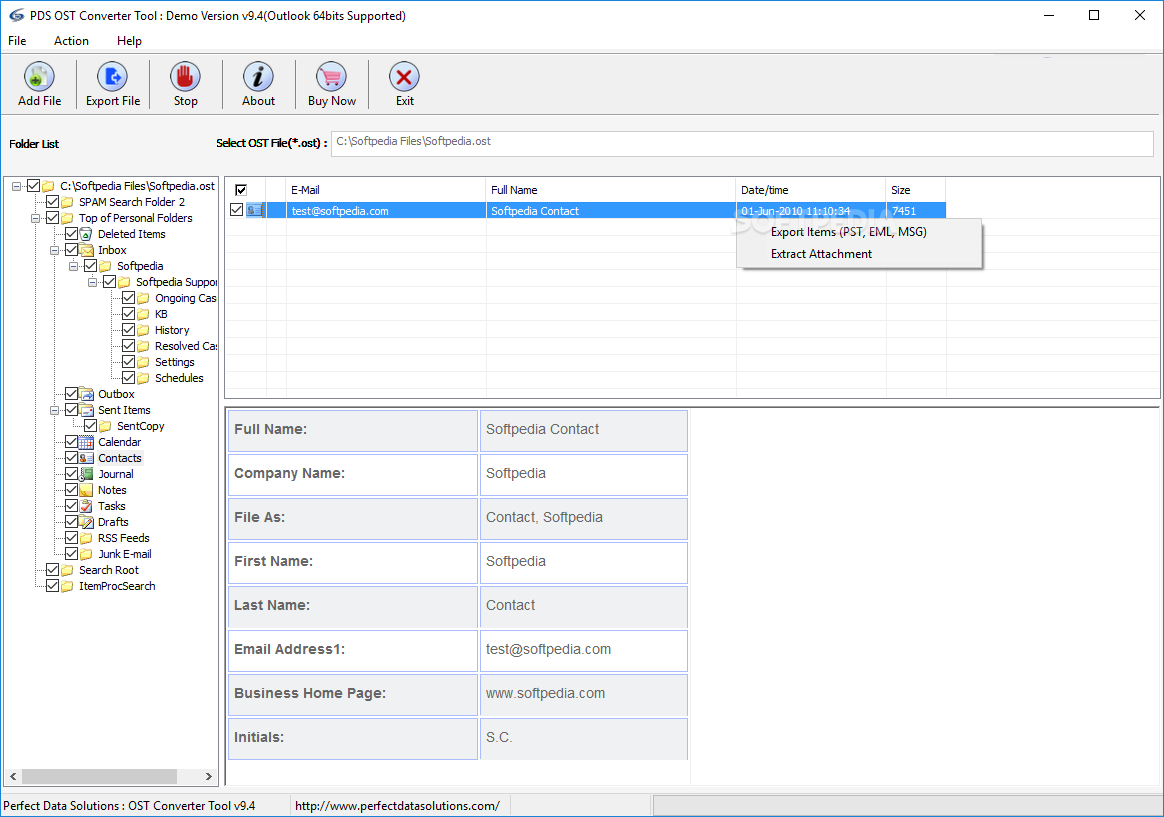Click the application logo in title bar
1164x817 pixels.
click(16, 16)
